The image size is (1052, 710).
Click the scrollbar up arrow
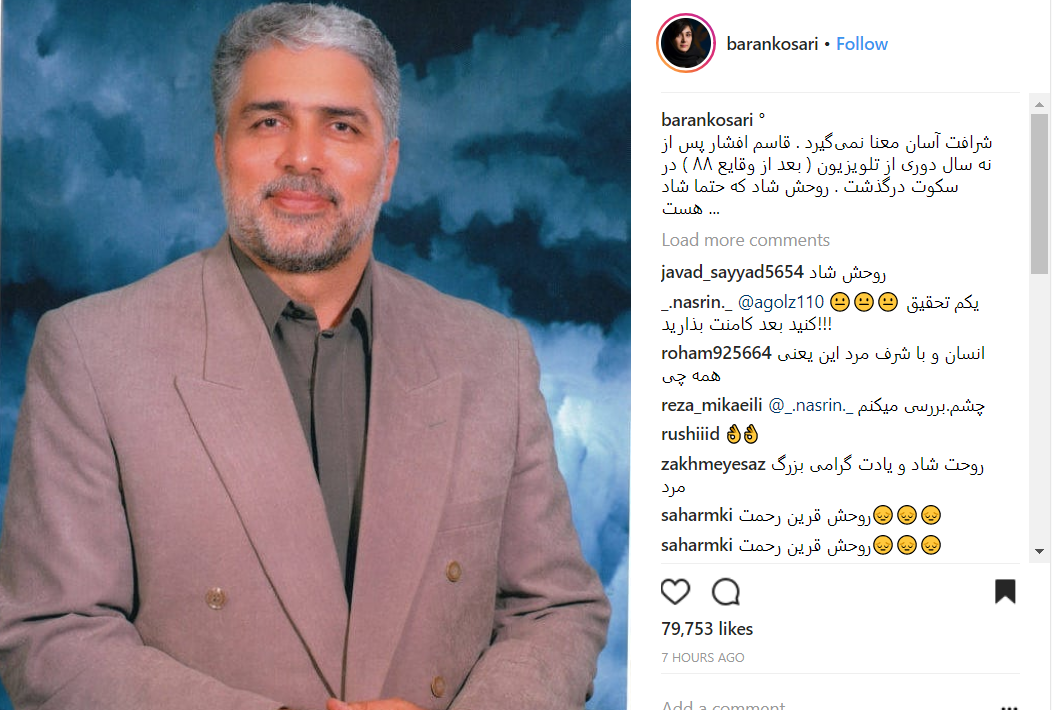[1039, 105]
